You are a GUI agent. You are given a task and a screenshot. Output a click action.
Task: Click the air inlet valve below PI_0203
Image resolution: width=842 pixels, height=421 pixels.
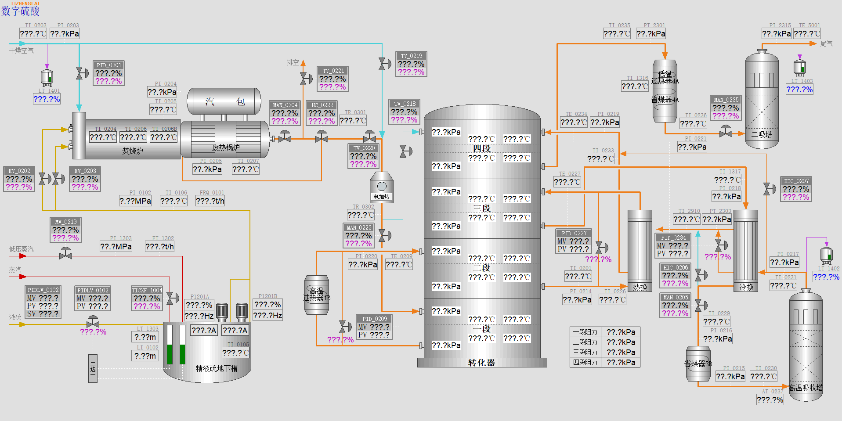[81, 72]
